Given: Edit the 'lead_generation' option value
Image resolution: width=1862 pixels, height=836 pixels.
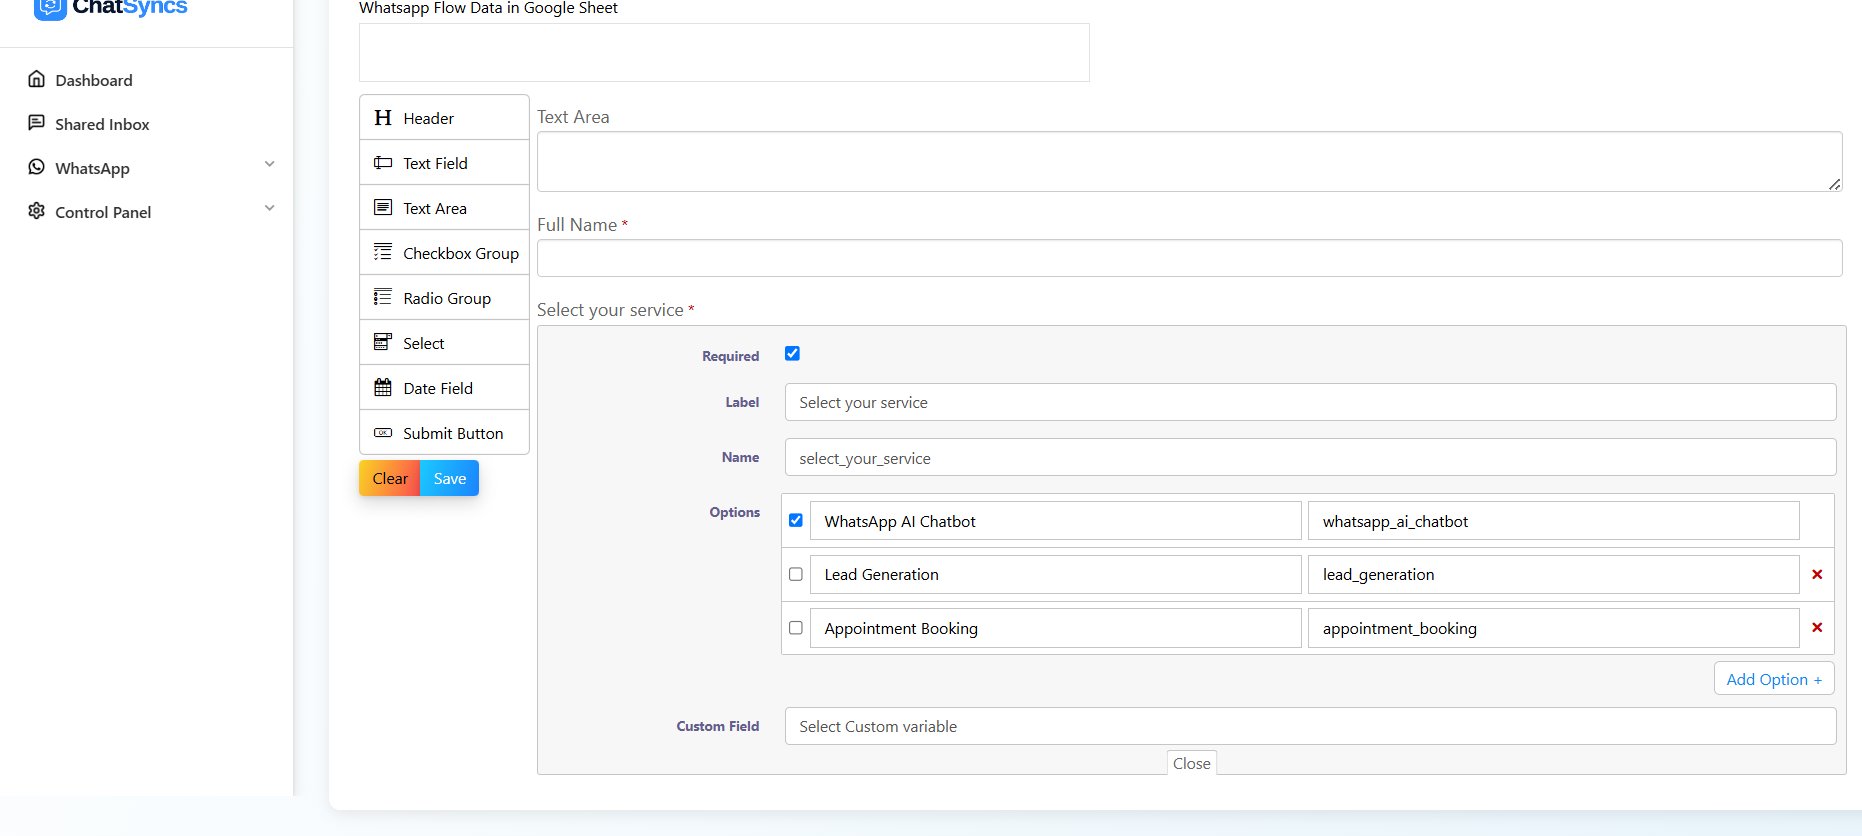Looking at the screenshot, I should pos(1554,574).
